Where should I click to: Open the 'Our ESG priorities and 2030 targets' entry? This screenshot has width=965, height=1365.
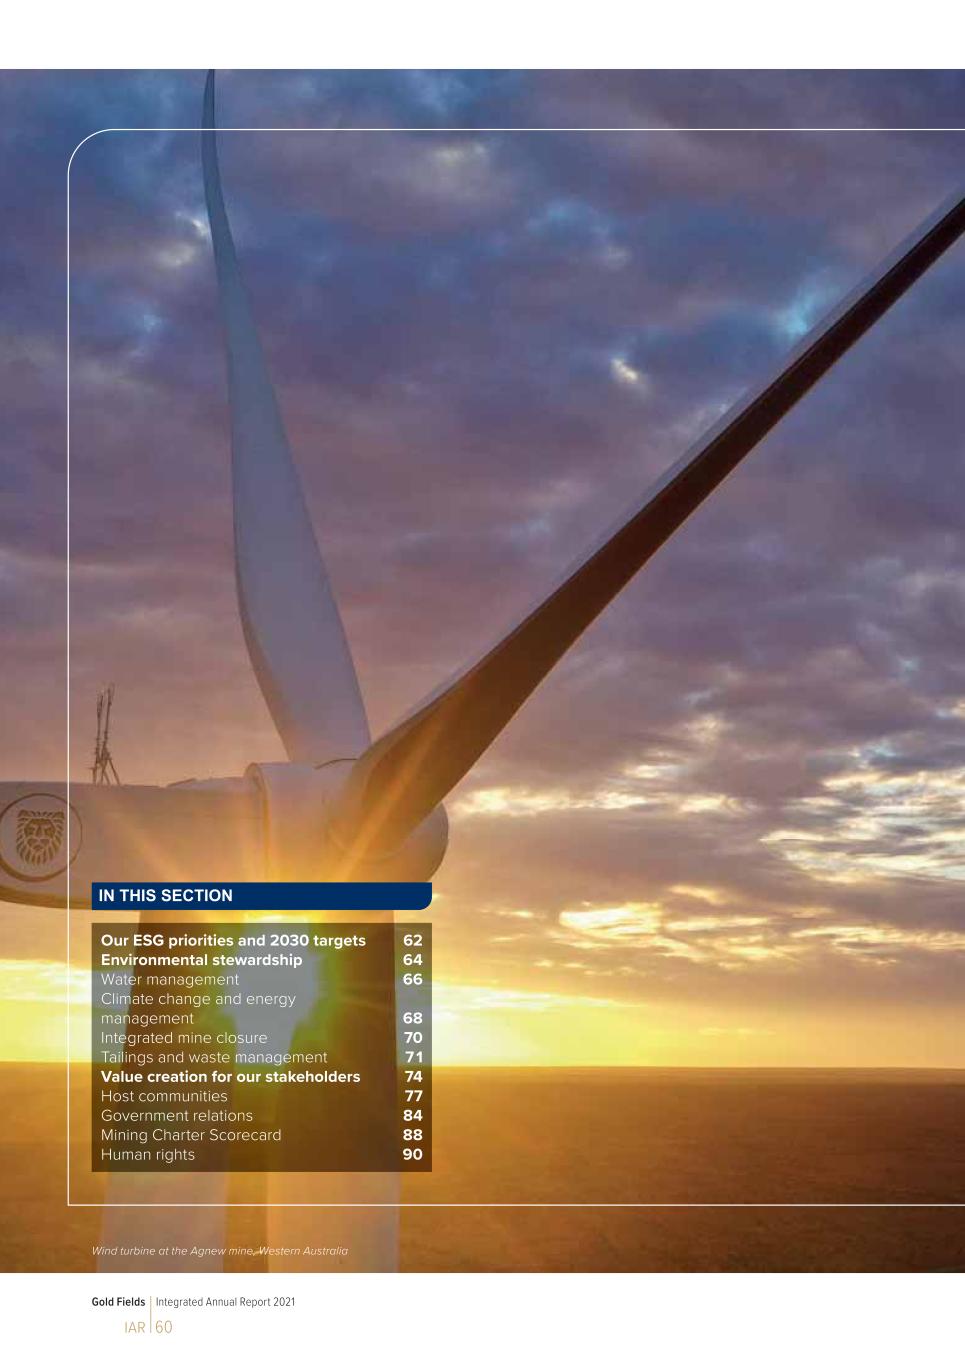click(x=233, y=940)
